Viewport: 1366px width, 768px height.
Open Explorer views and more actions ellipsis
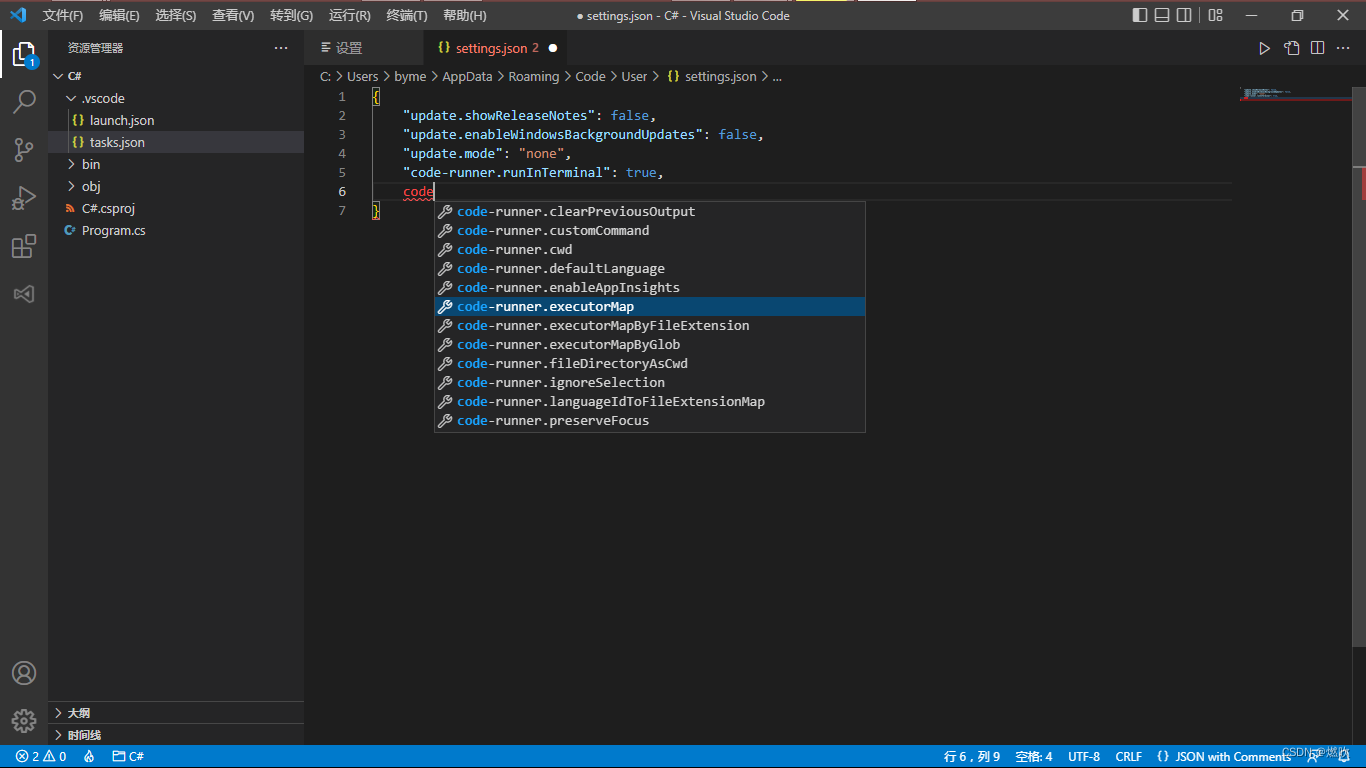pos(281,48)
